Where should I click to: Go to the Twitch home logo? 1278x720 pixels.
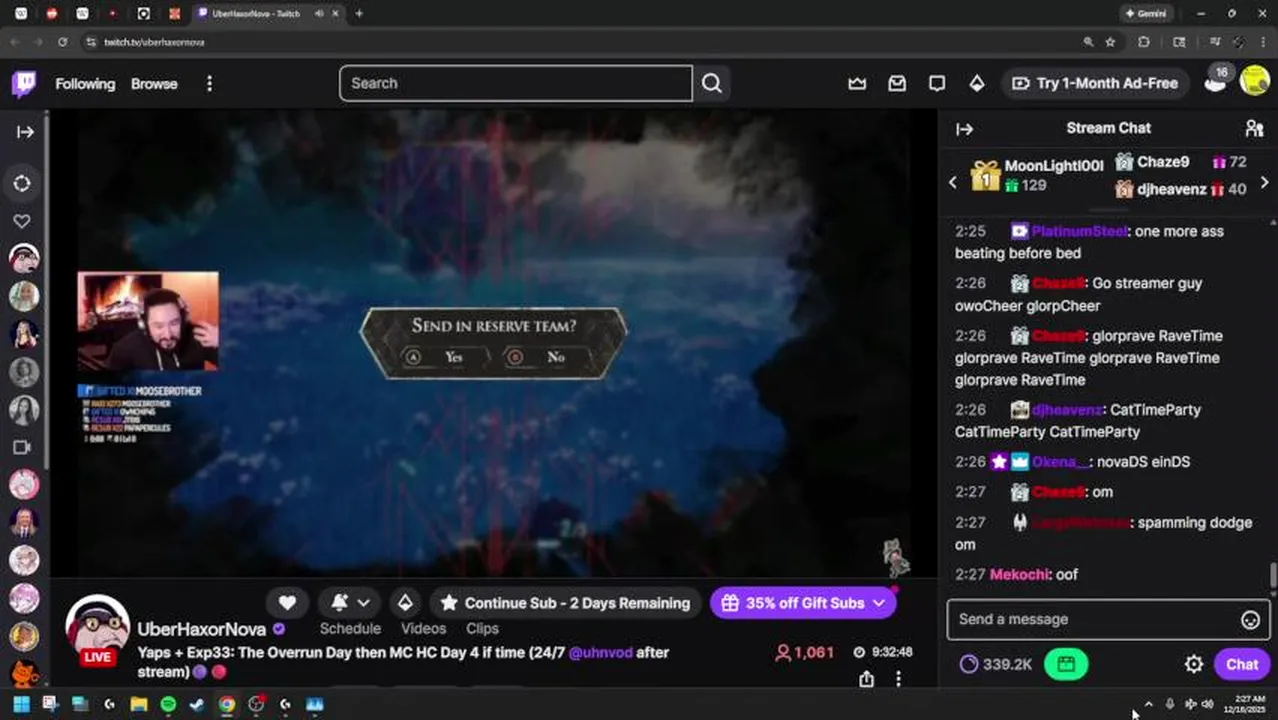click(24, 83)
